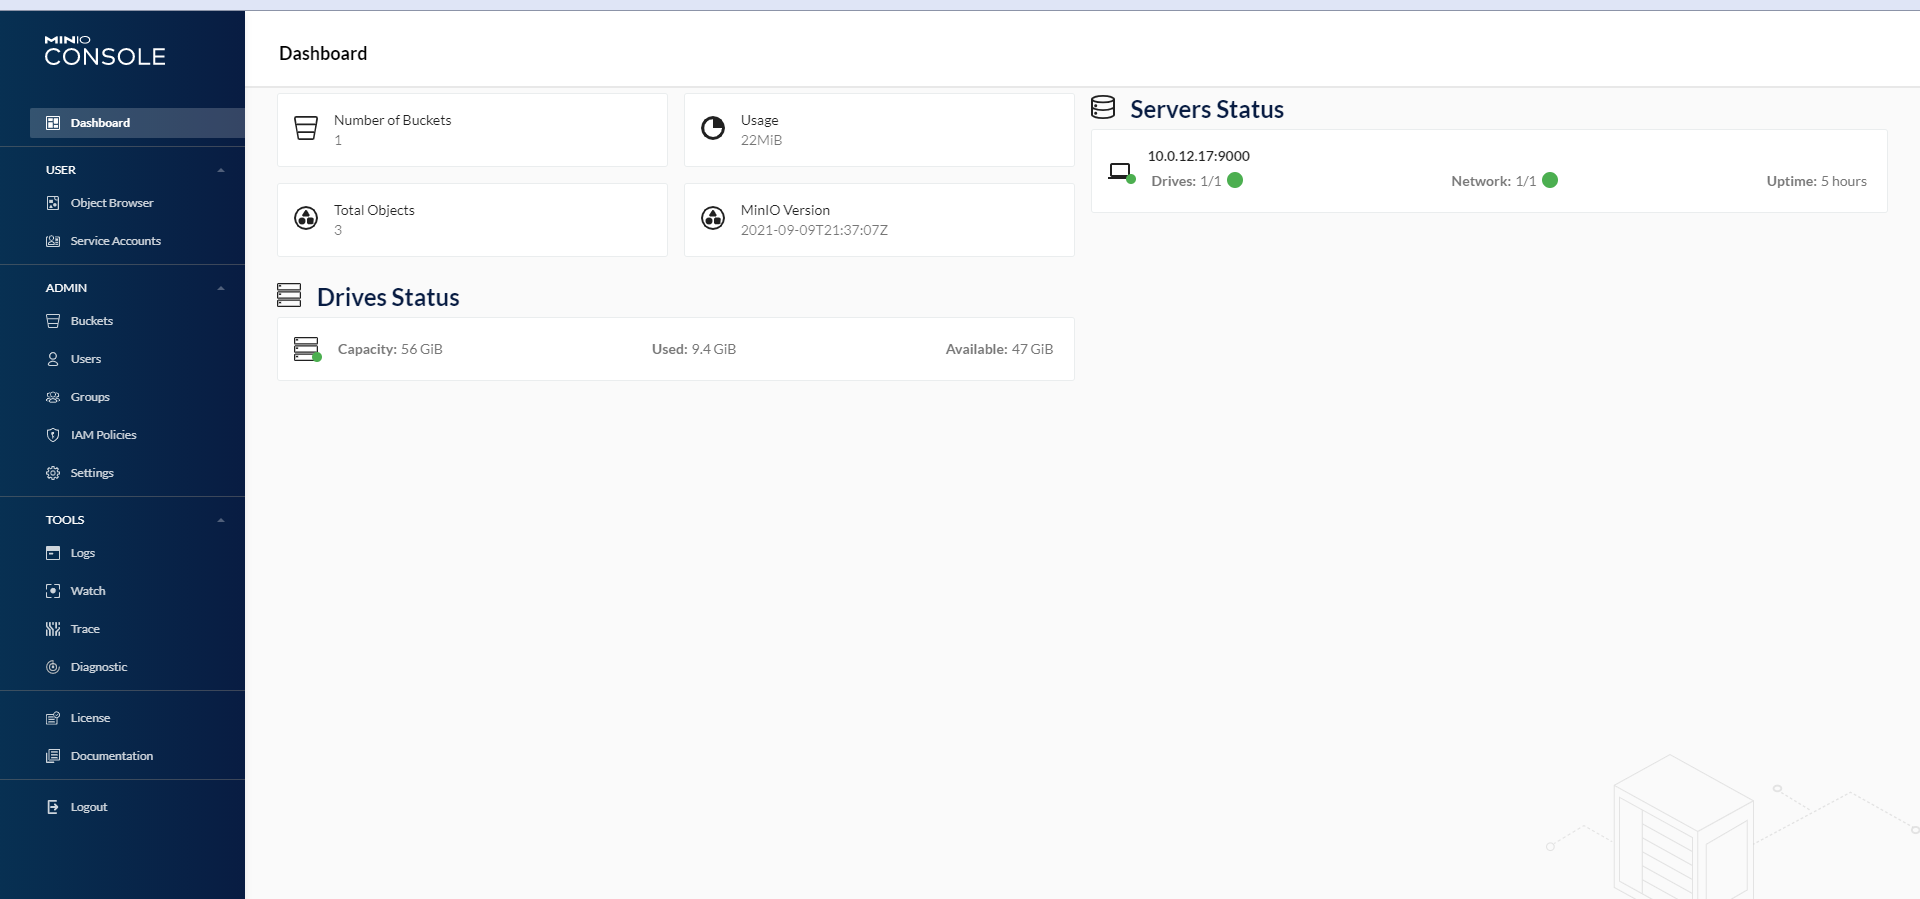This screenshot has width=1920, height=899.
Task: Click the Usage value 22MiB
Action: point(762,140)
